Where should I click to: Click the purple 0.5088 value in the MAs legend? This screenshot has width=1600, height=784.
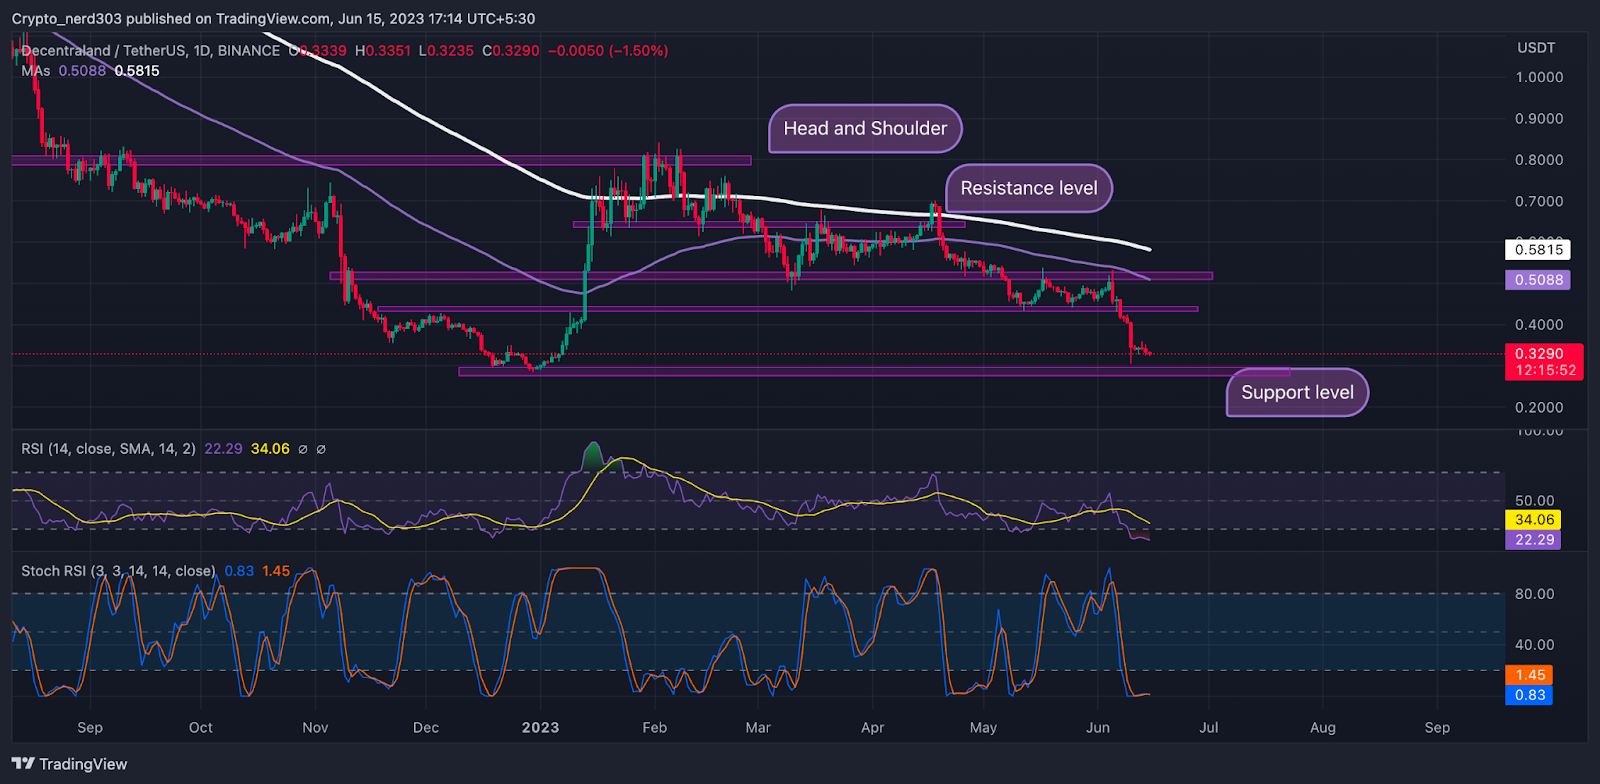tap(82, 71)
